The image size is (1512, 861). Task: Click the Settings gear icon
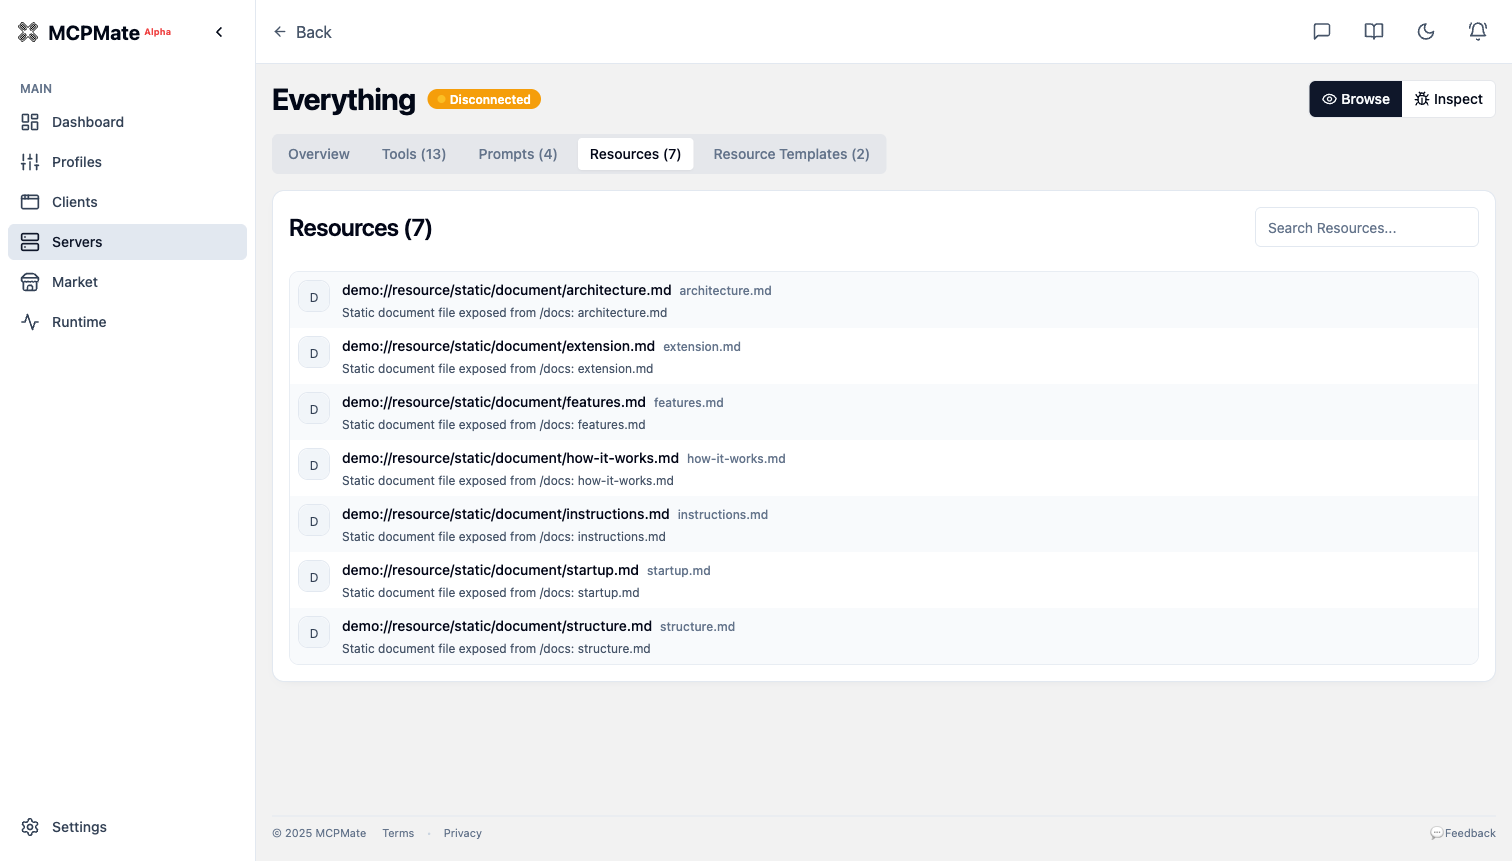[x=30, y=827]
